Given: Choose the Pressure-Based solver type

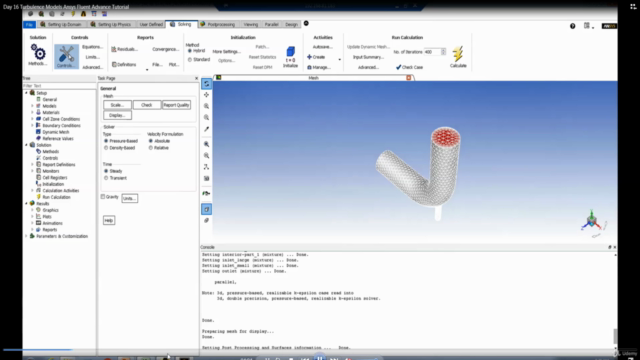Looking at the screenshot, I should coord(121,141).
